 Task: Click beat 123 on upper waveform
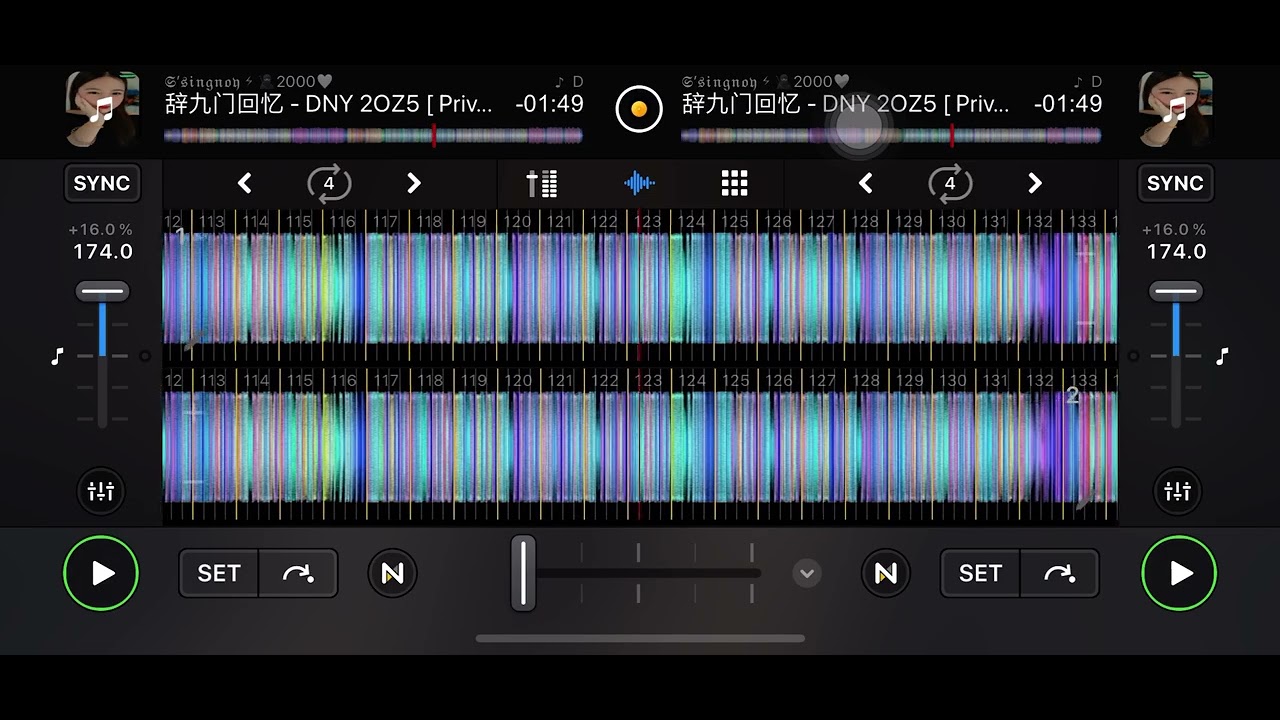pos(648,222)
